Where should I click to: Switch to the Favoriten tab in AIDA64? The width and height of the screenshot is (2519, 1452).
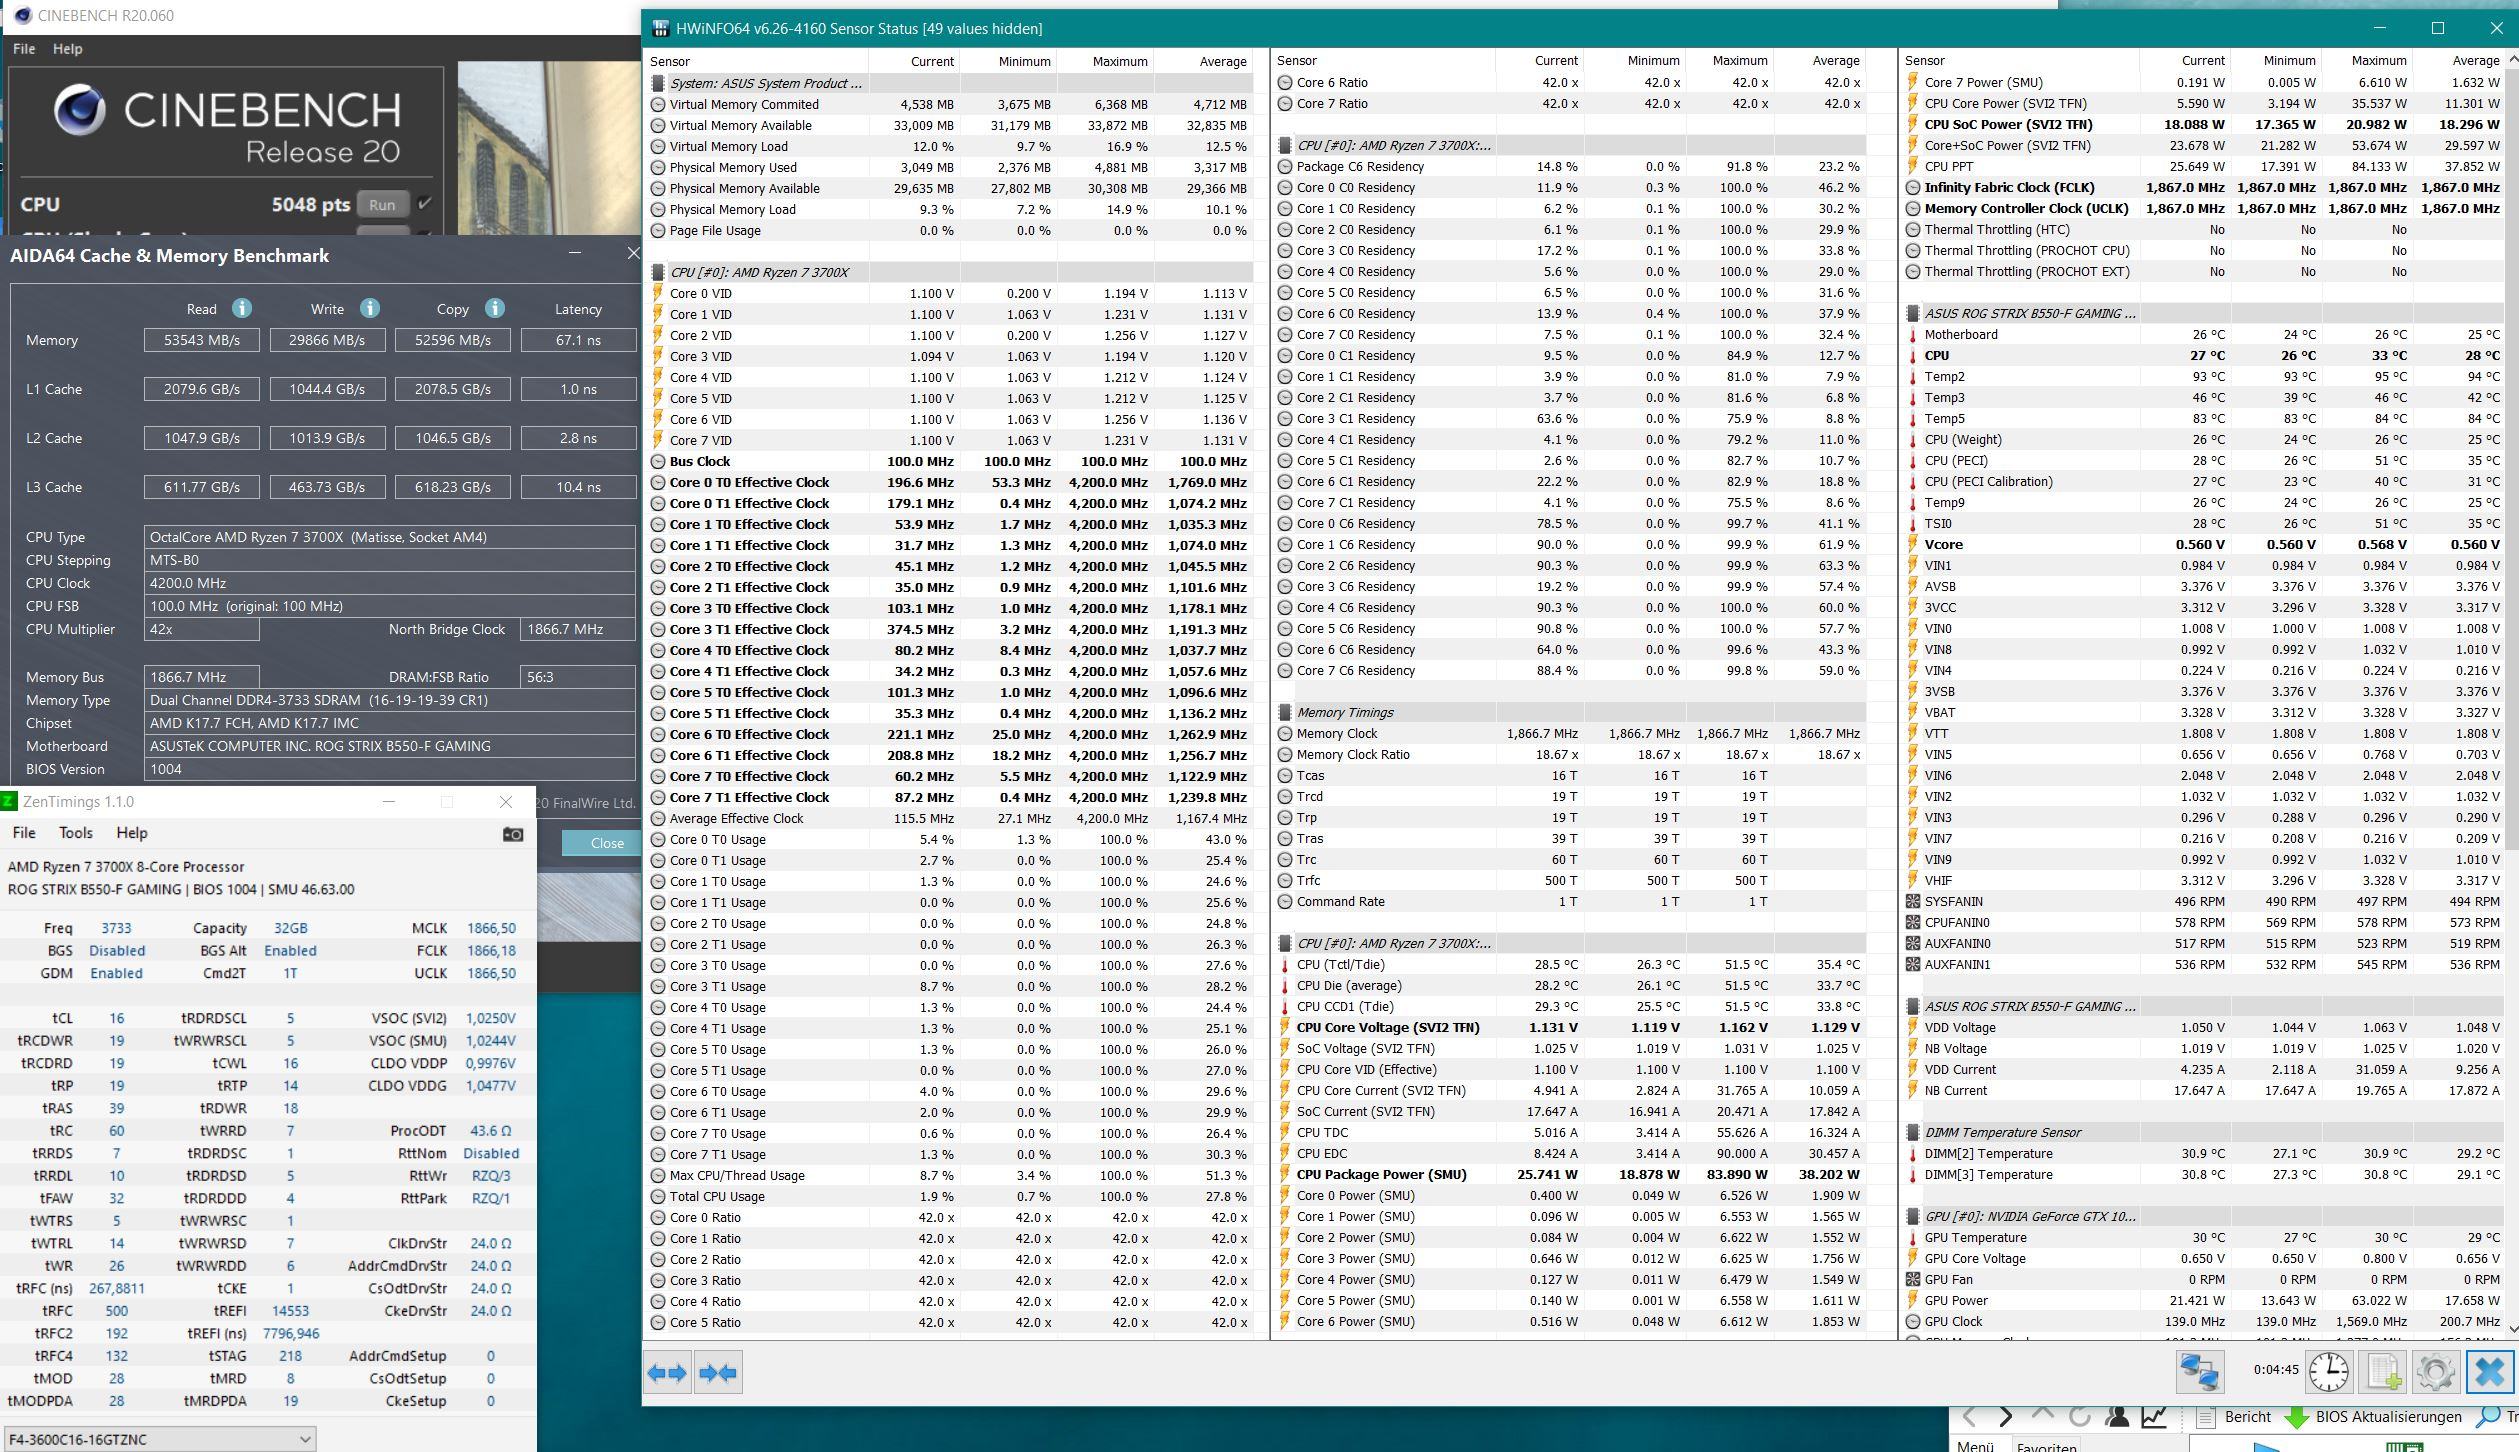2046,1446
